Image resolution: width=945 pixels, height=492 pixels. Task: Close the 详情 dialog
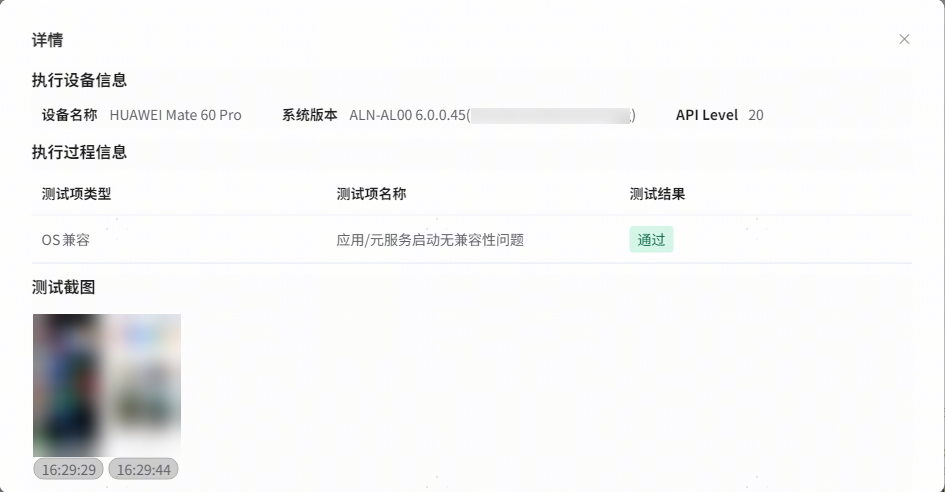point(904,39)
